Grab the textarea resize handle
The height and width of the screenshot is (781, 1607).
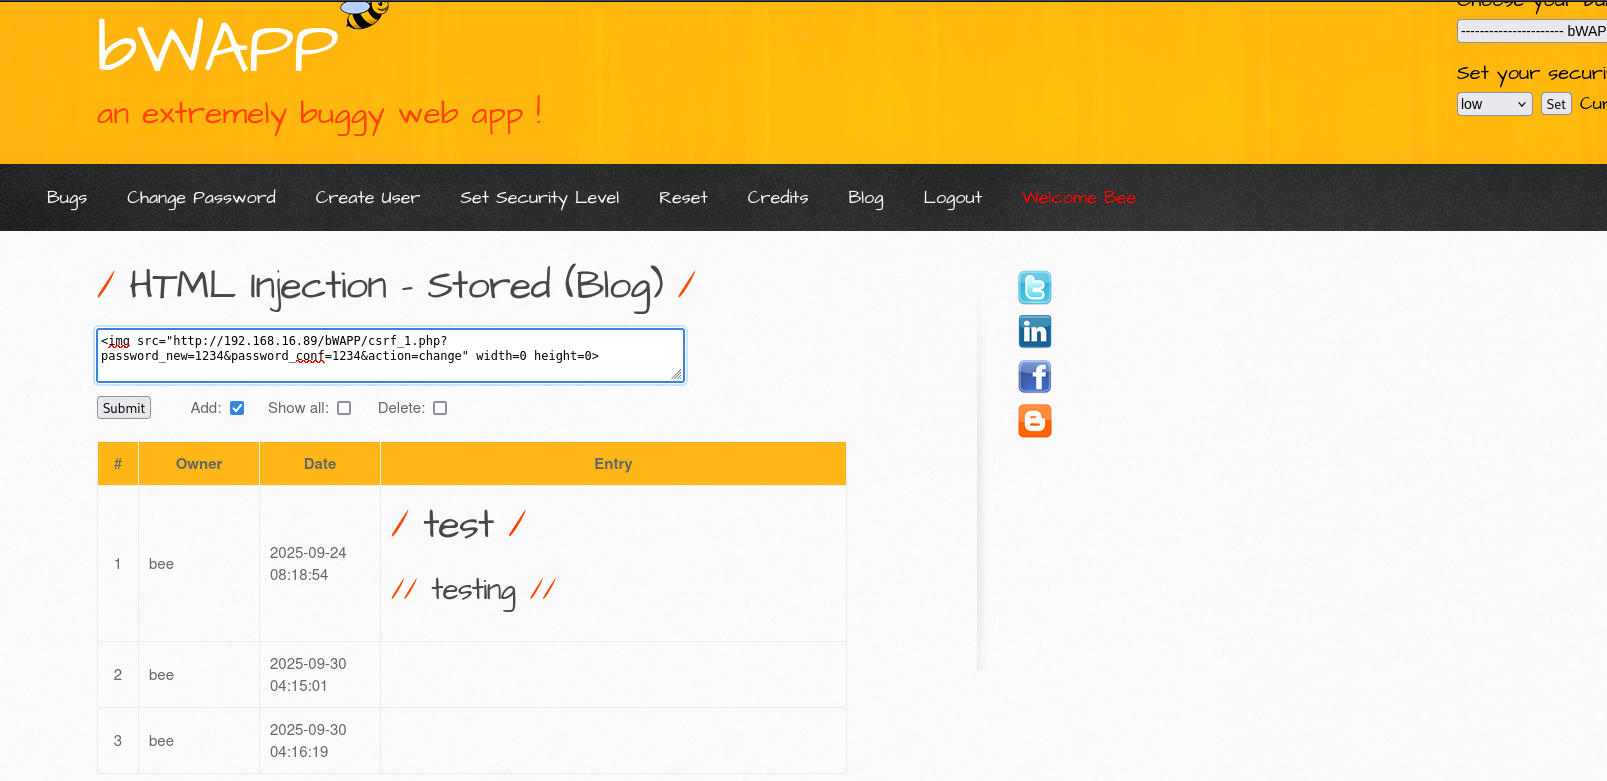[x=676, y=375]
